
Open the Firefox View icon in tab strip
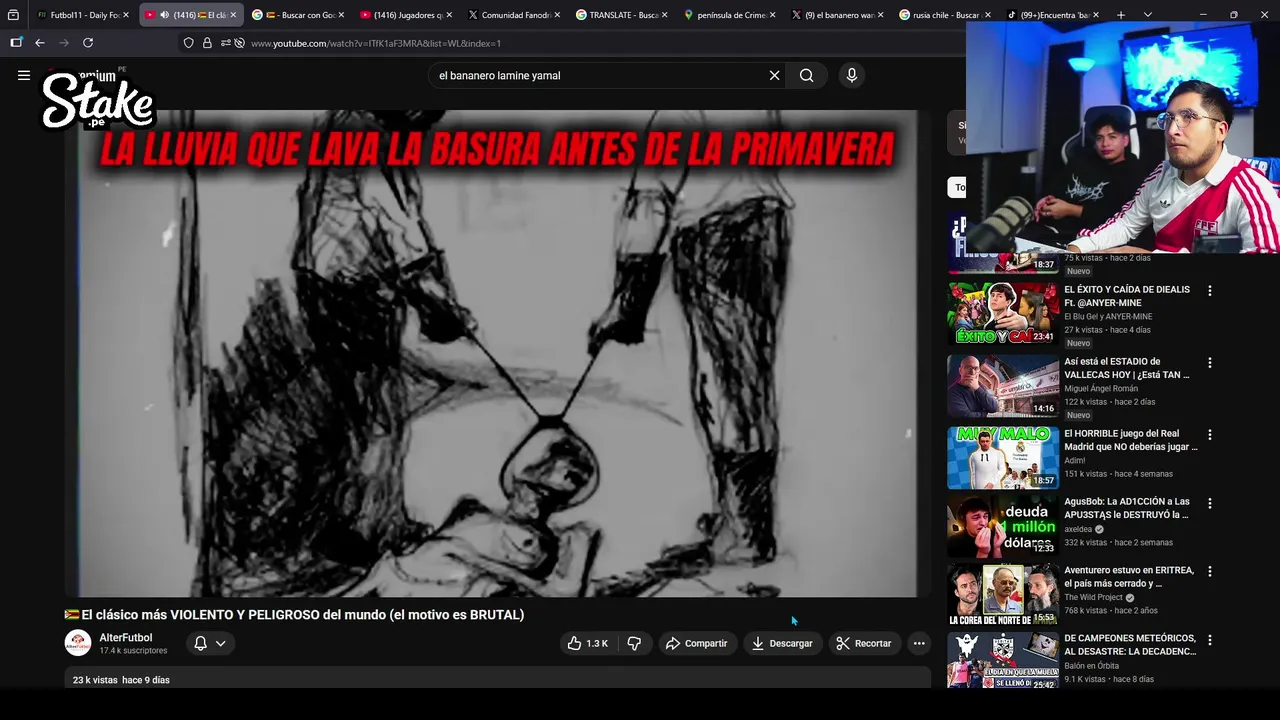pos(13,15)
